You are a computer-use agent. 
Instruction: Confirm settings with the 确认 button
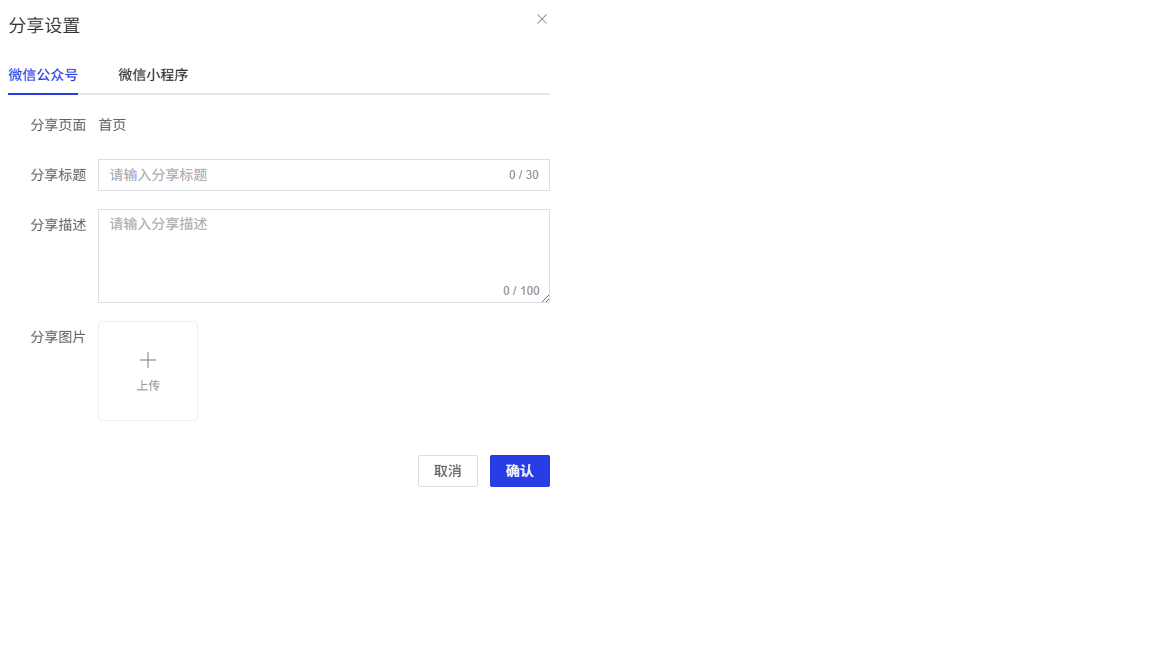520,471
